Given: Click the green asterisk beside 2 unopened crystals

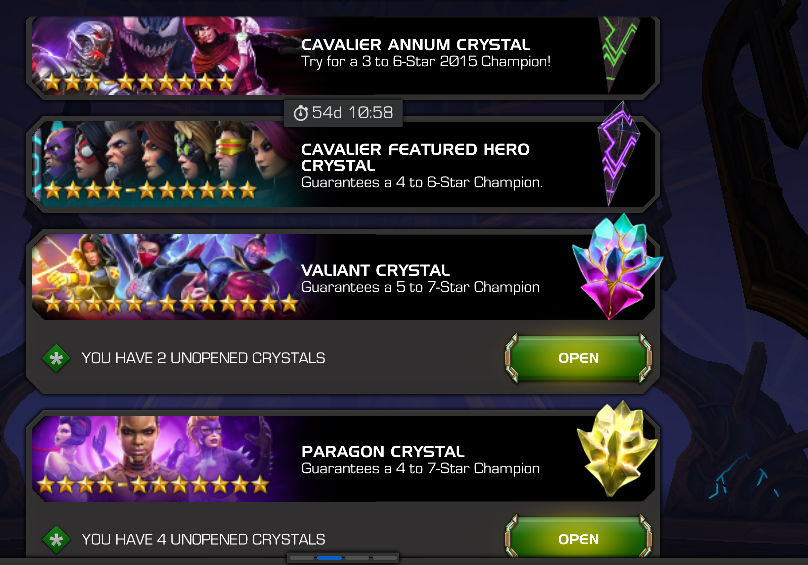Looking at the screenshot, I should [x=56, y=358].
